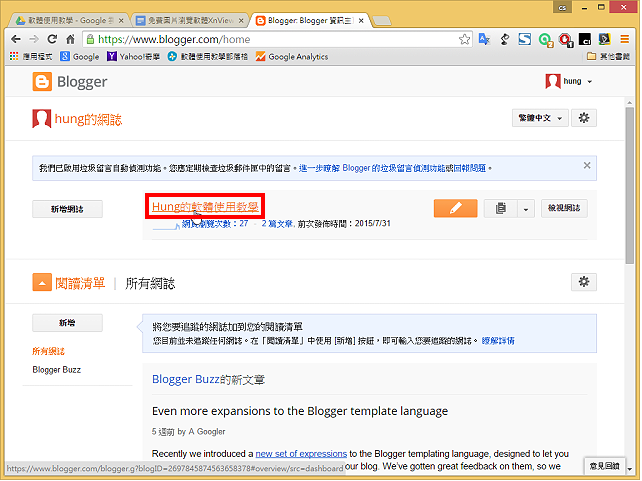Select Blogger Buzz in the sidebar
The image size is (642, 481).
point(57,370)
